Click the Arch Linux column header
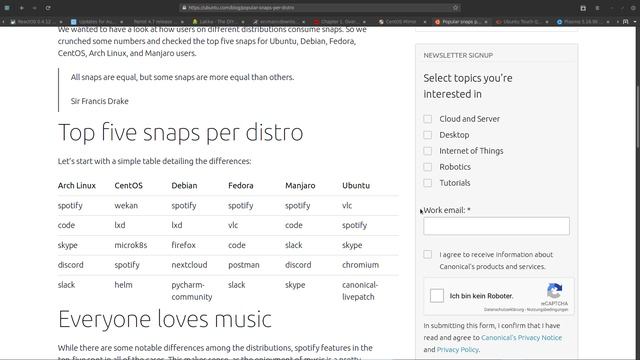 77,185
